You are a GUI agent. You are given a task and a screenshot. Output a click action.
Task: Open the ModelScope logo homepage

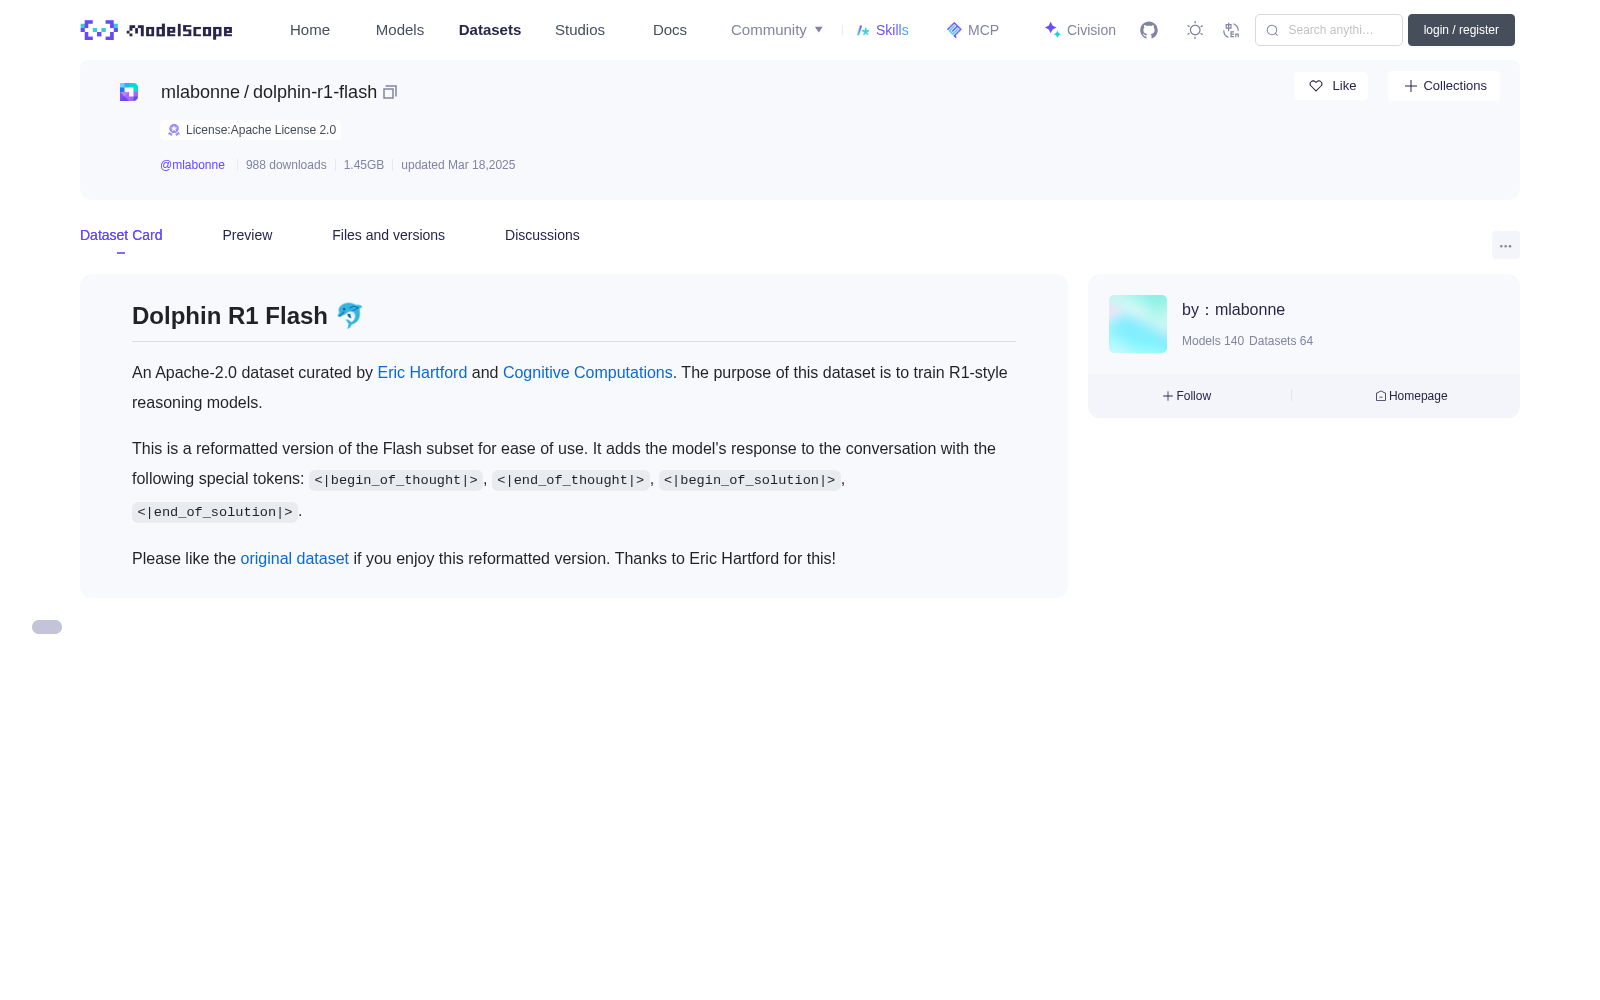[156, 30]
